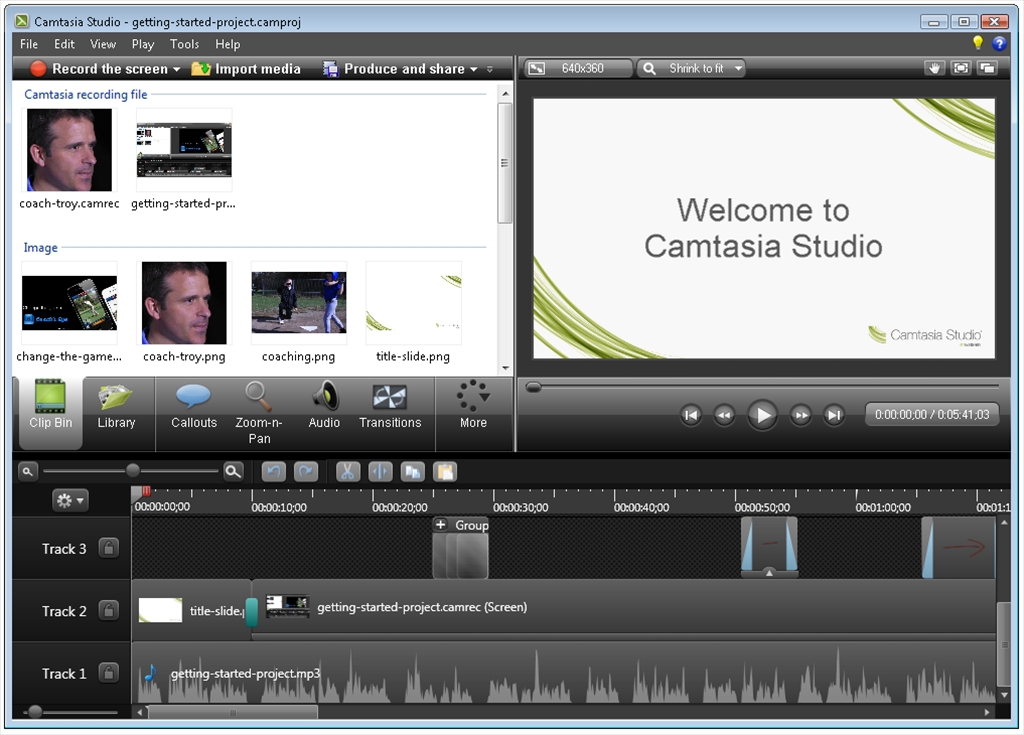Open the timeline gear options menu
The width and height of the screenshot is (1024, 735).
(x=70, y=500)
